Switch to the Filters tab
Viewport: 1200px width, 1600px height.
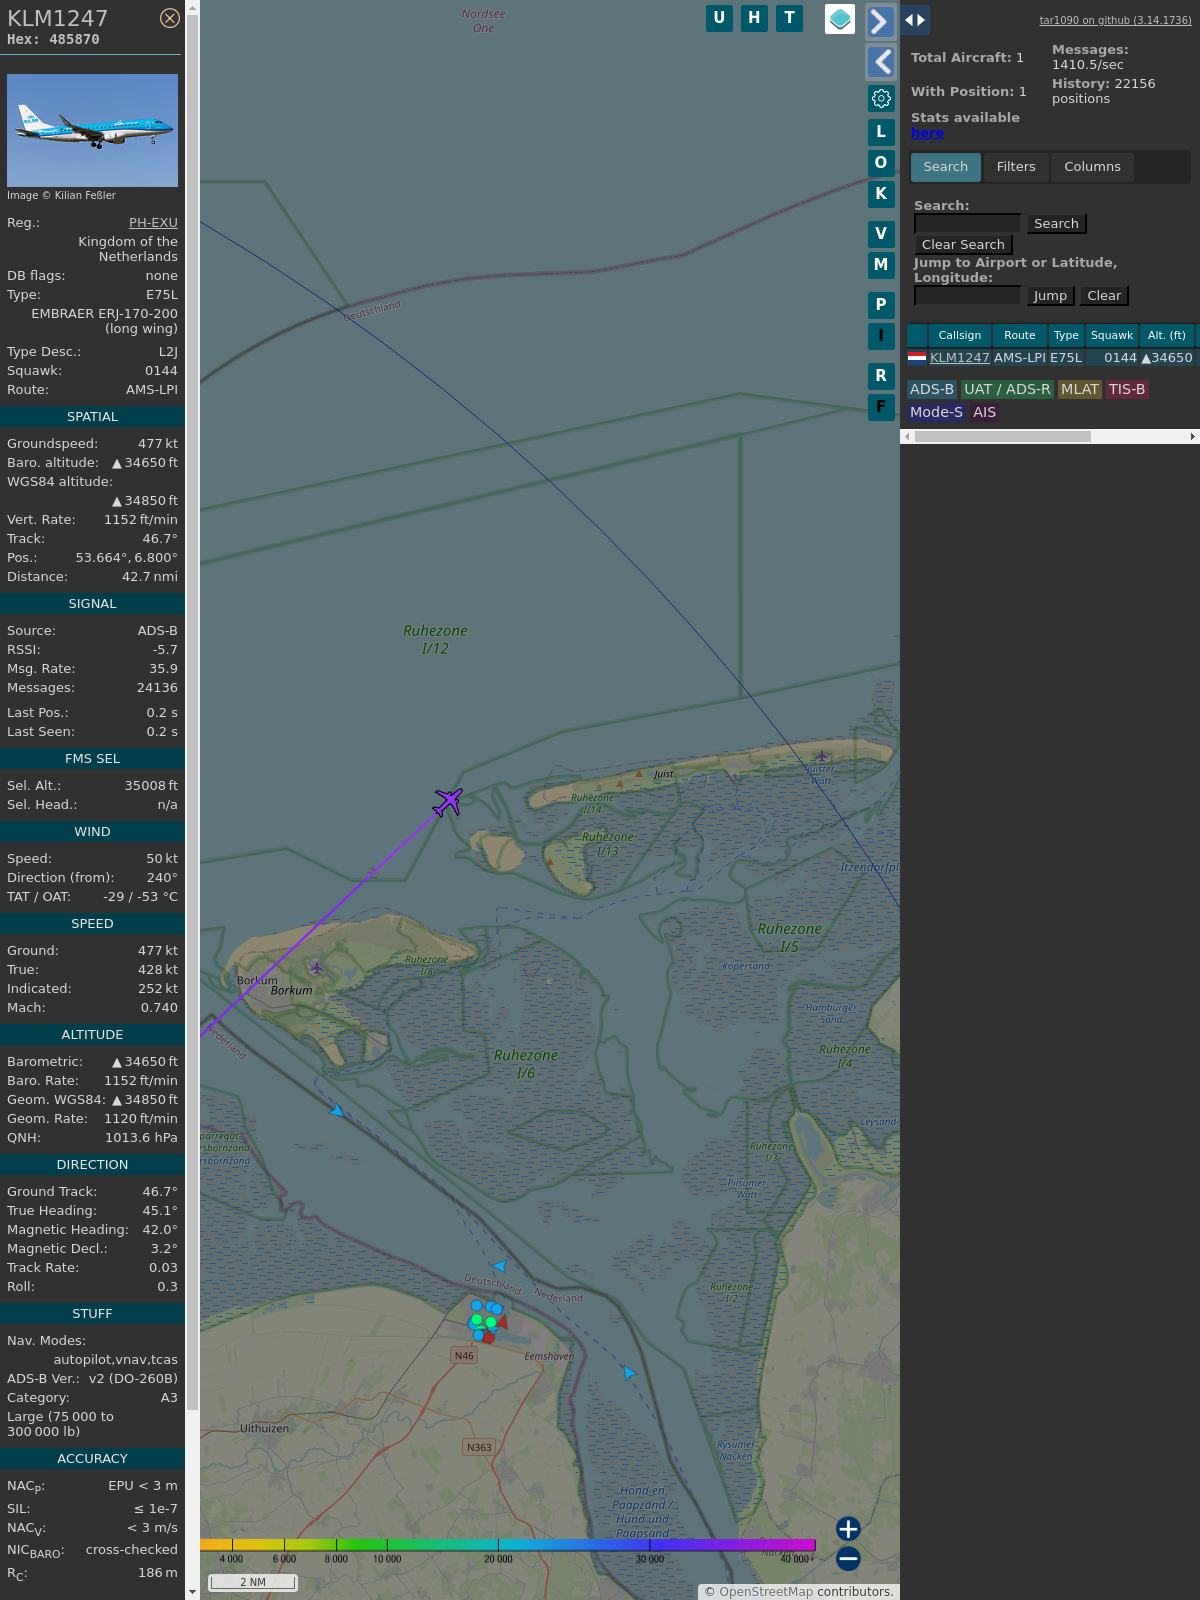tap(1016, 167)
